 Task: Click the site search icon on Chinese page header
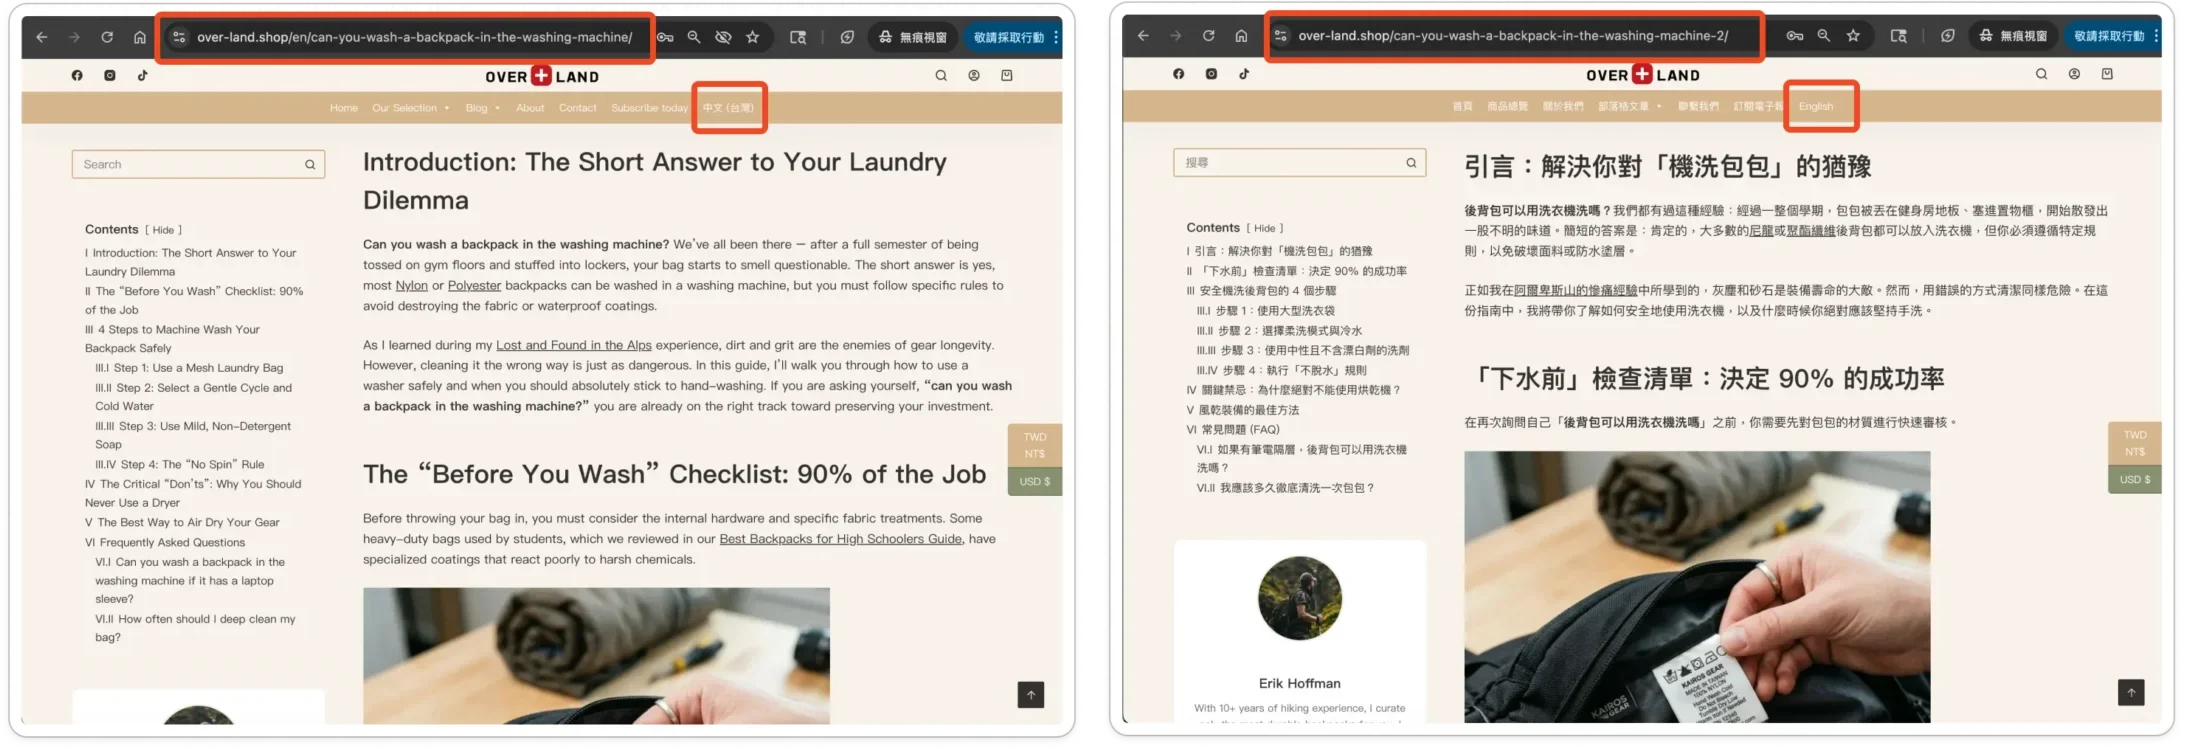pyautogui.click(x=2041, y=73)
